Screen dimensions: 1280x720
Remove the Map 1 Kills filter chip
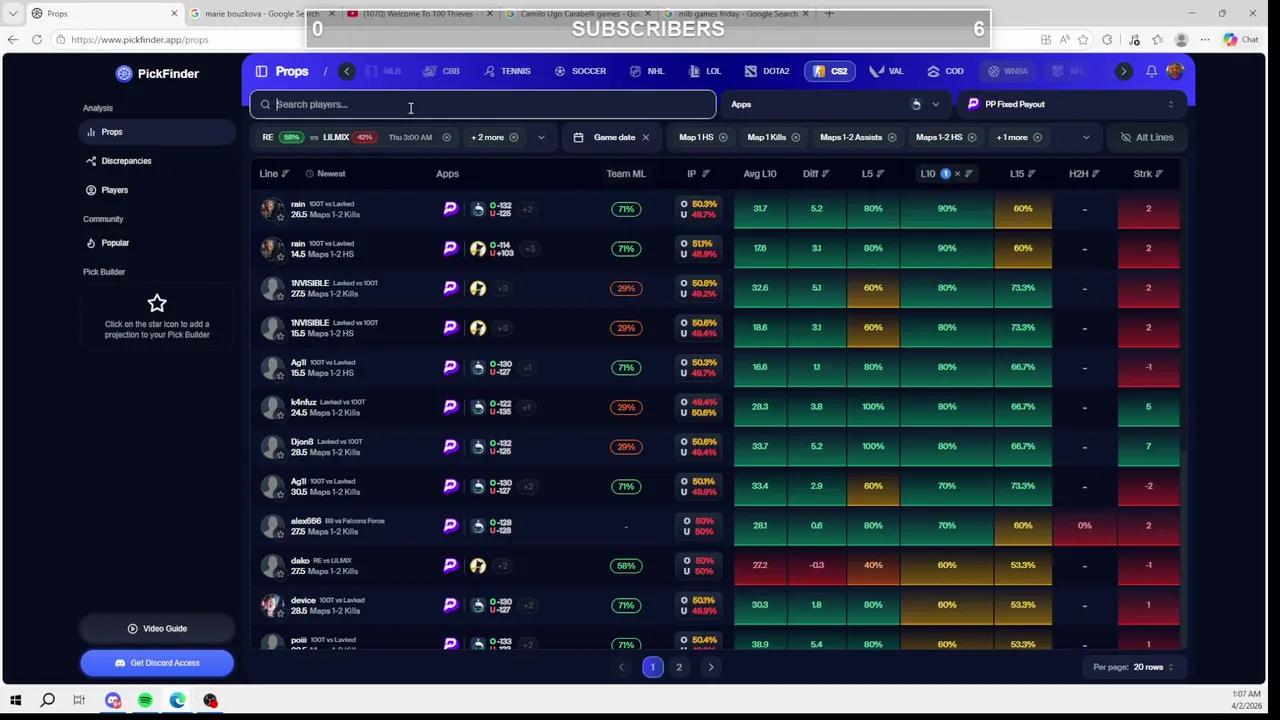coord(795,137)
